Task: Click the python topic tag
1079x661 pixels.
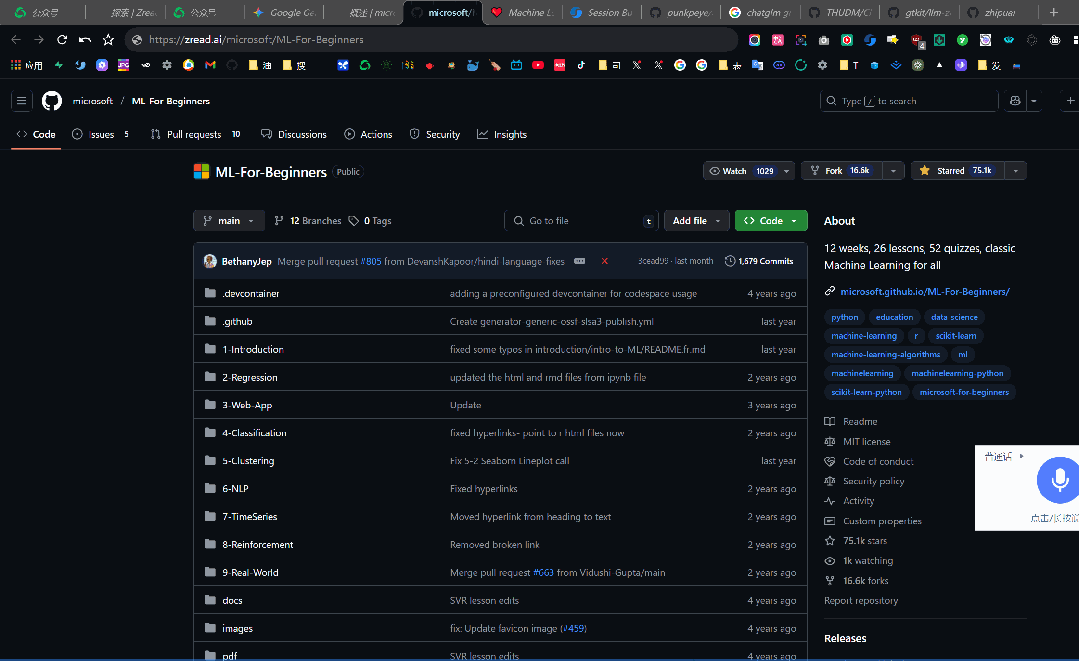Action: (844, 317)
